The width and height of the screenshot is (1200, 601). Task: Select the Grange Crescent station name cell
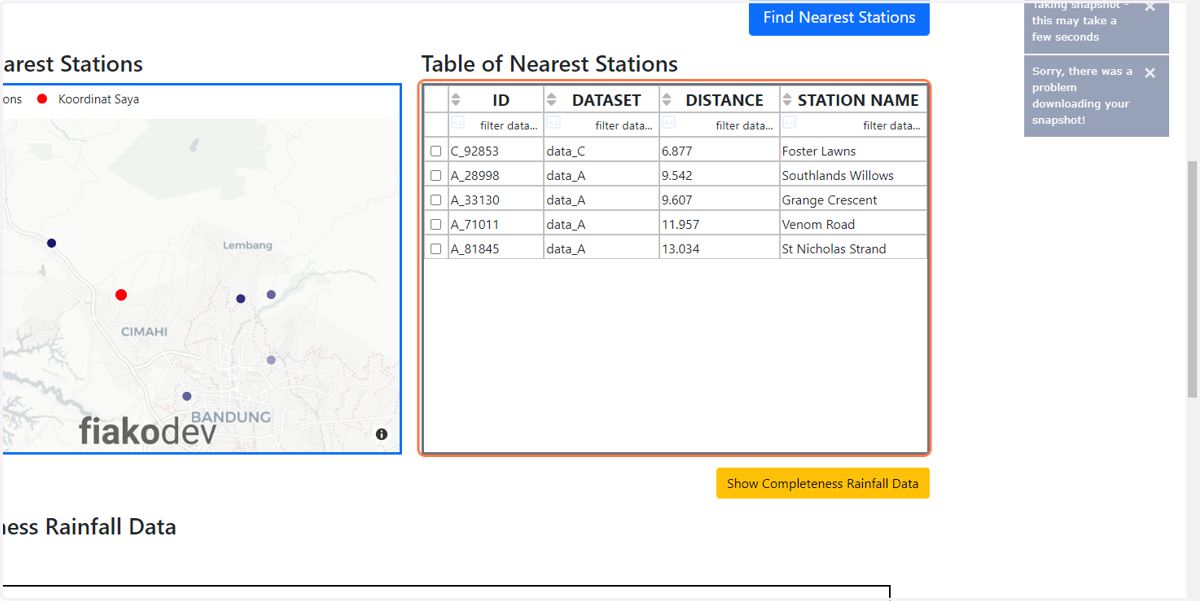click(x=853, y=200)
